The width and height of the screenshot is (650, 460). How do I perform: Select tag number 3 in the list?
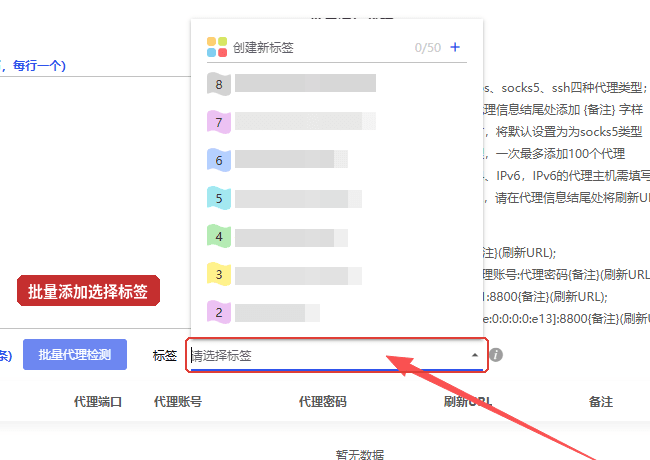coord(337,274)
